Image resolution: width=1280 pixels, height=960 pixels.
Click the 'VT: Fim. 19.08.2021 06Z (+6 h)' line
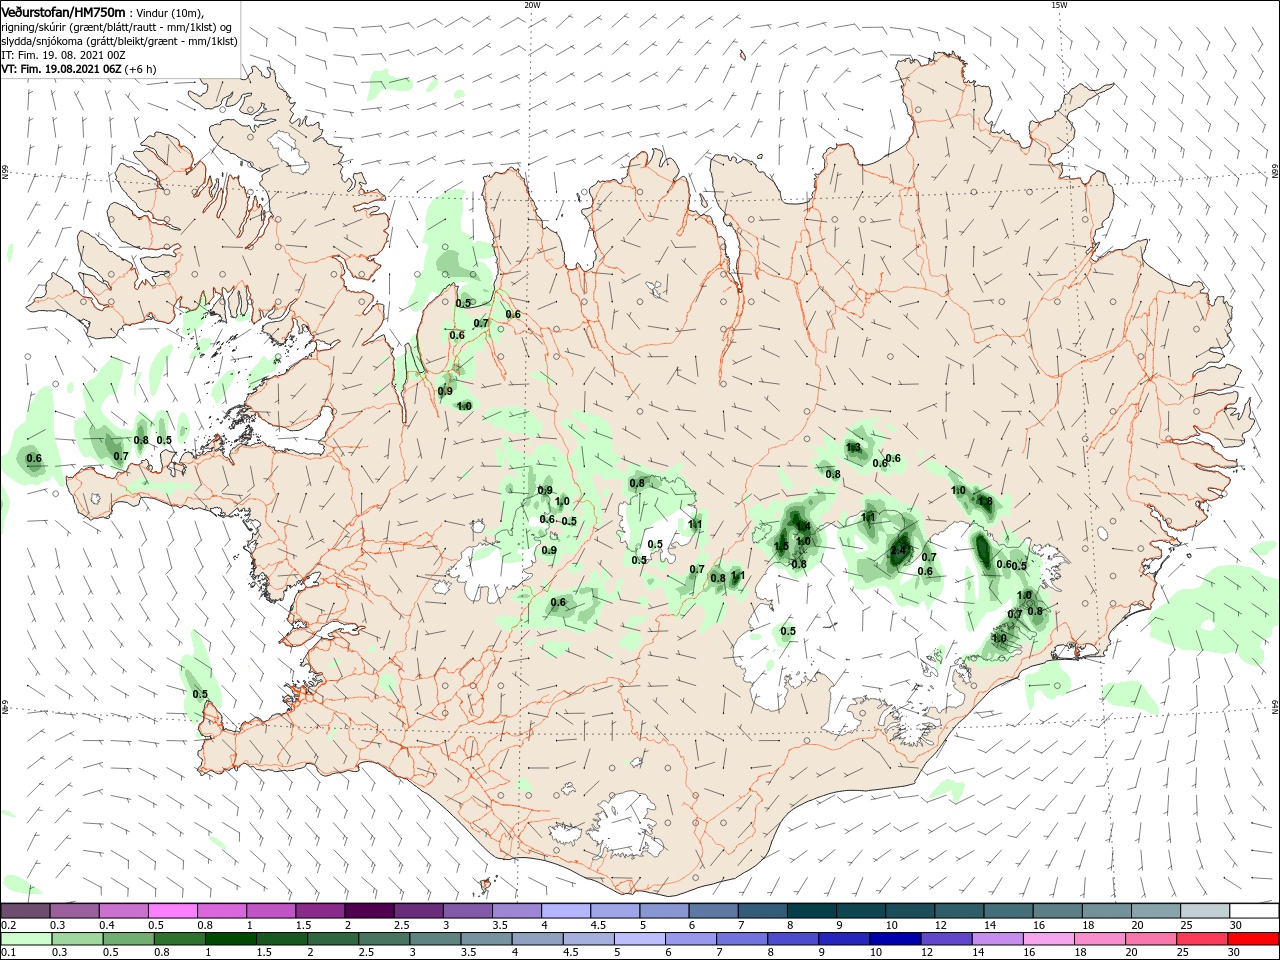tap(78, 69)
